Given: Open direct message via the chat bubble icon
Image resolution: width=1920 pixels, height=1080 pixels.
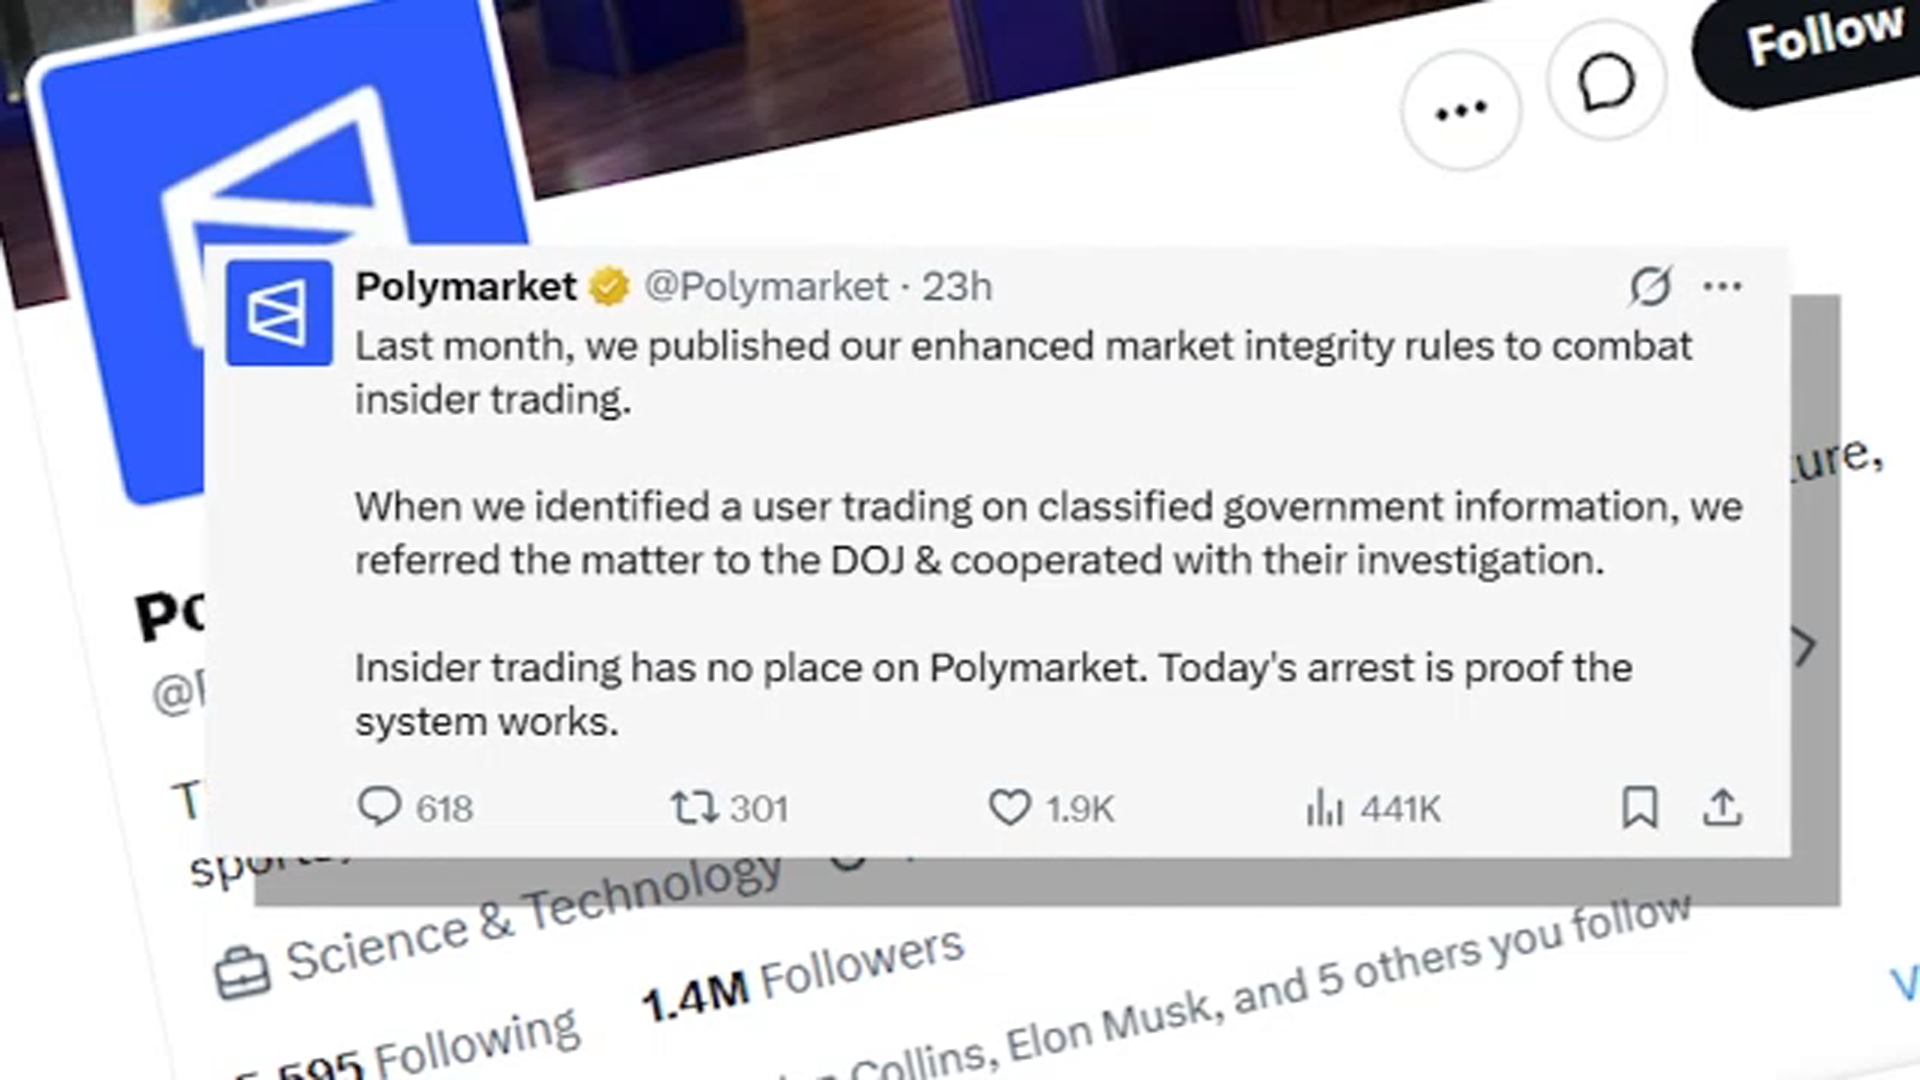Looking at the screenshot, I should [x=1606, y=82].
